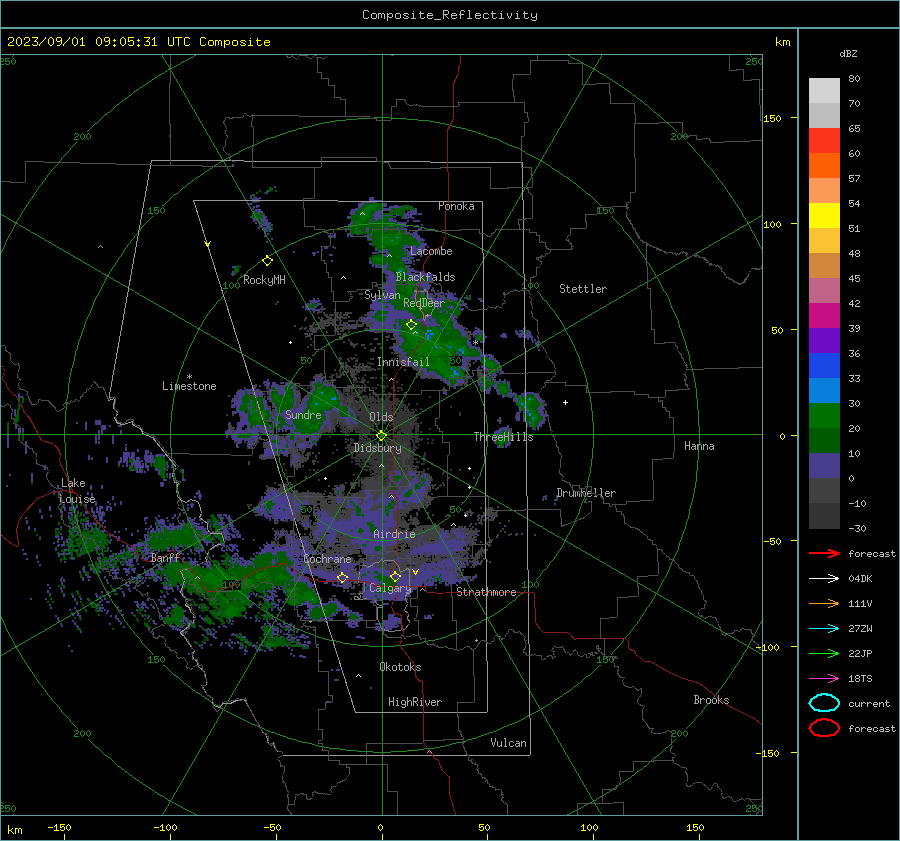900x841 pixels.
Task: Click the yellow diamond marker above Calgary
Action: pos(395,576)
